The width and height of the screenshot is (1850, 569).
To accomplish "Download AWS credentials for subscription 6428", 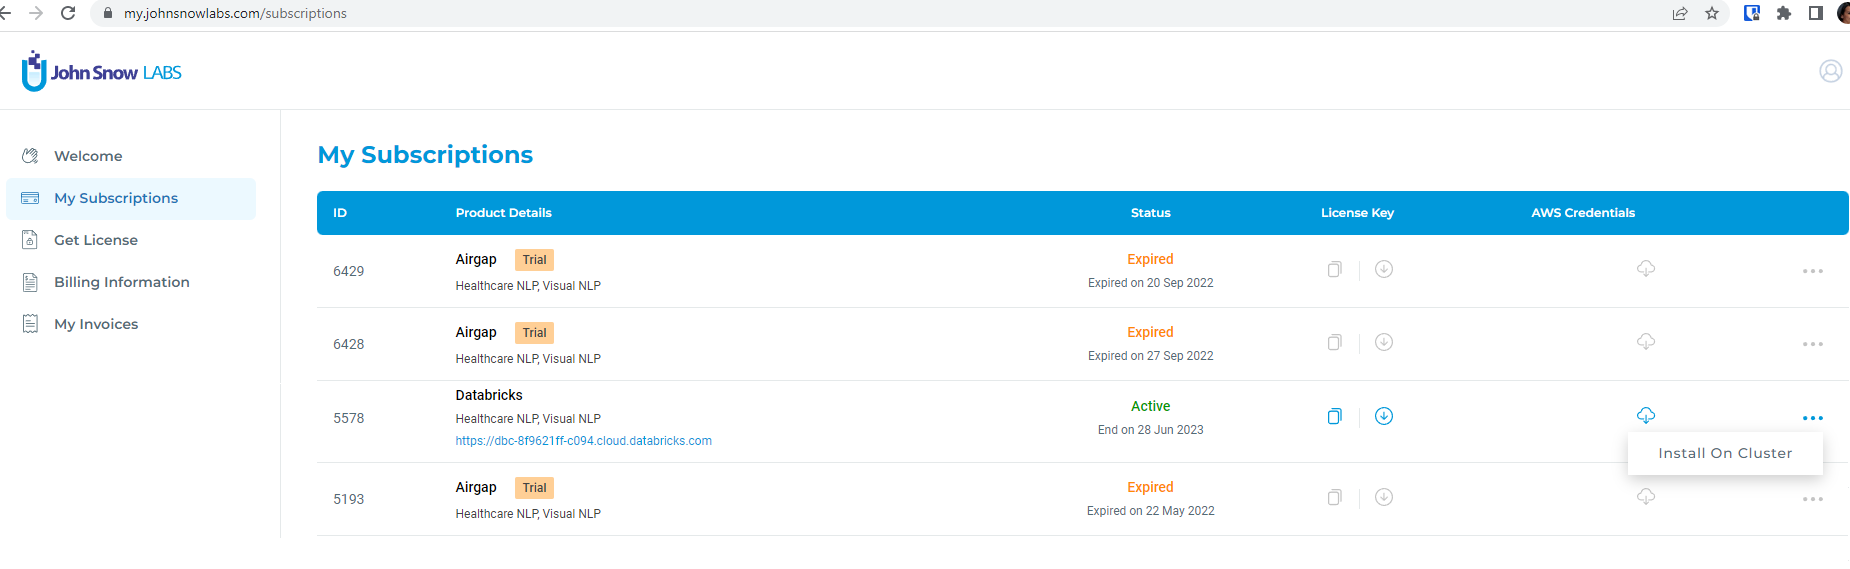I will (1646, 342).
